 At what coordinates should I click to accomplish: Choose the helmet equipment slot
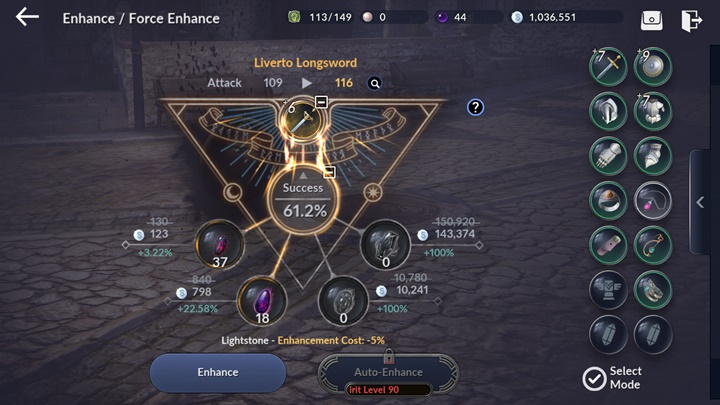click(608, 111)
